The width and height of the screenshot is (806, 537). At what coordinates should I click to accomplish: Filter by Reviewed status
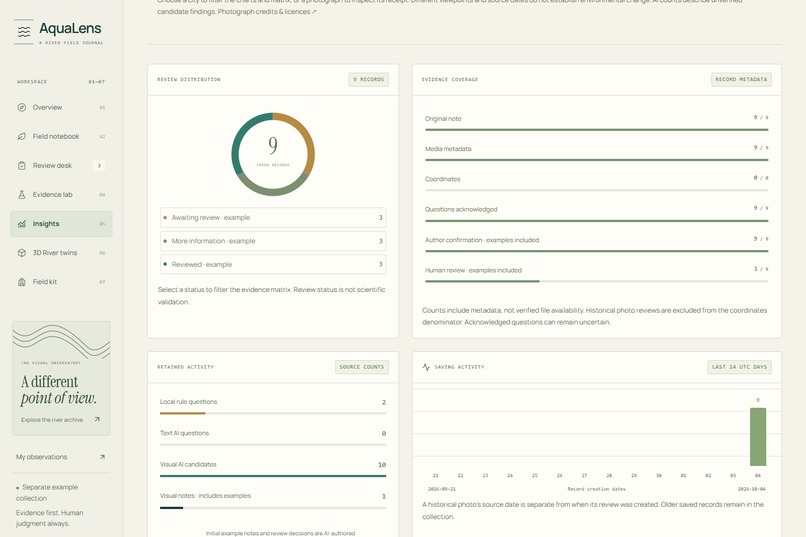tap(273, 264)
